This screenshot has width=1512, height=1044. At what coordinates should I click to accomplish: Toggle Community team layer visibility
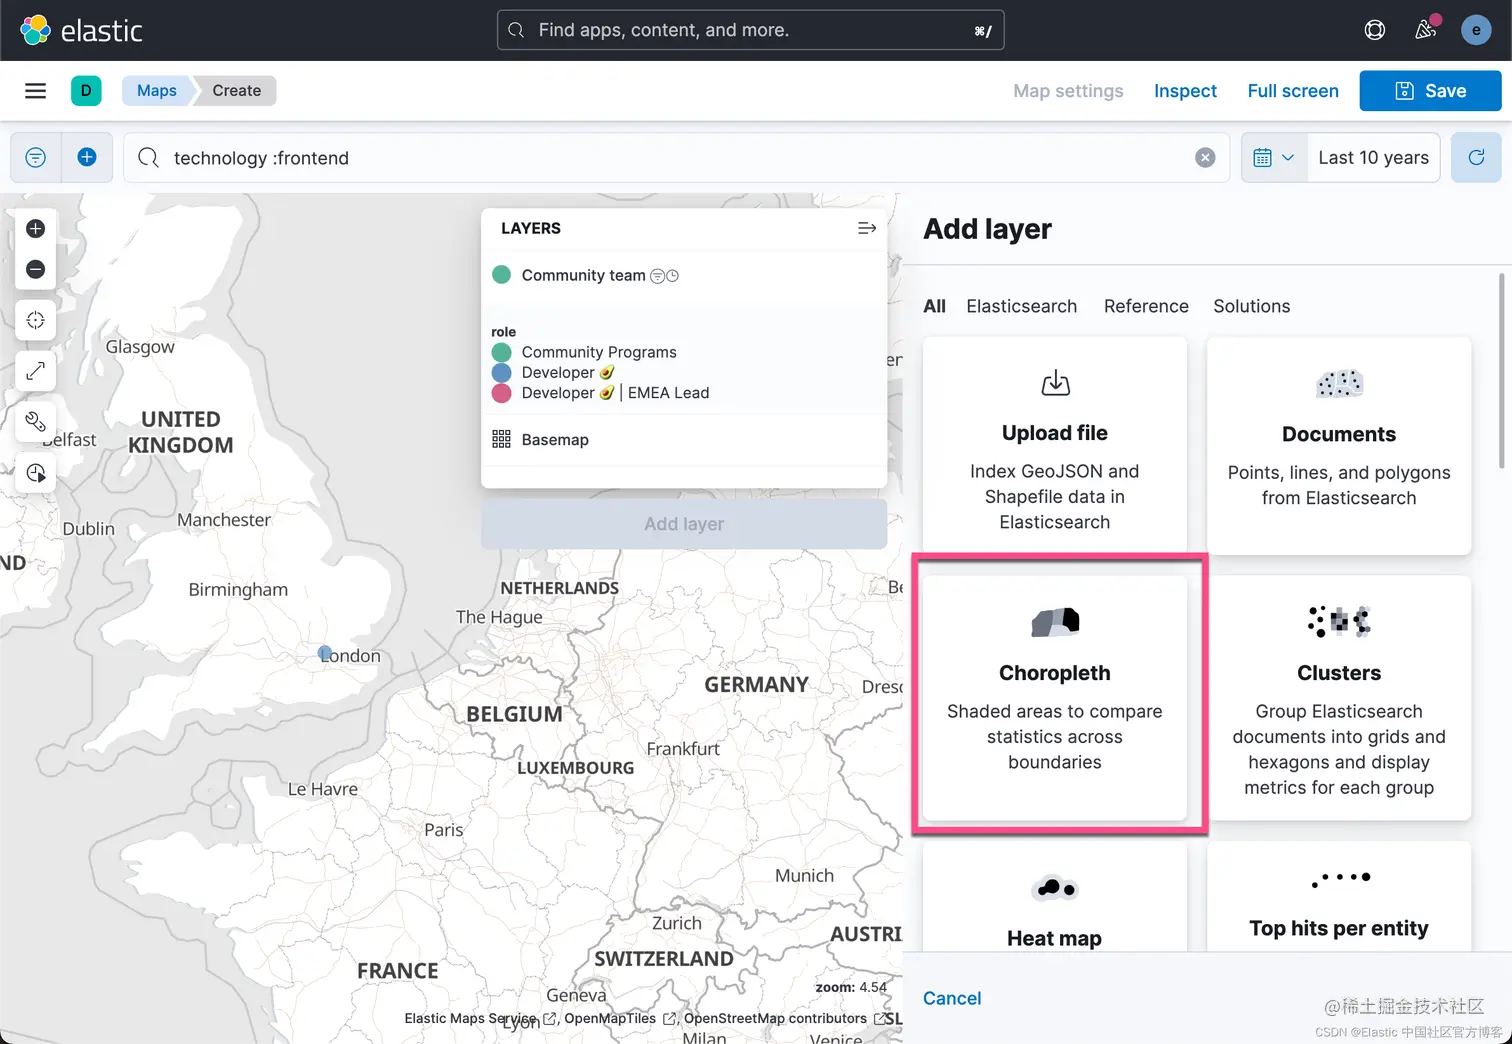502,275
